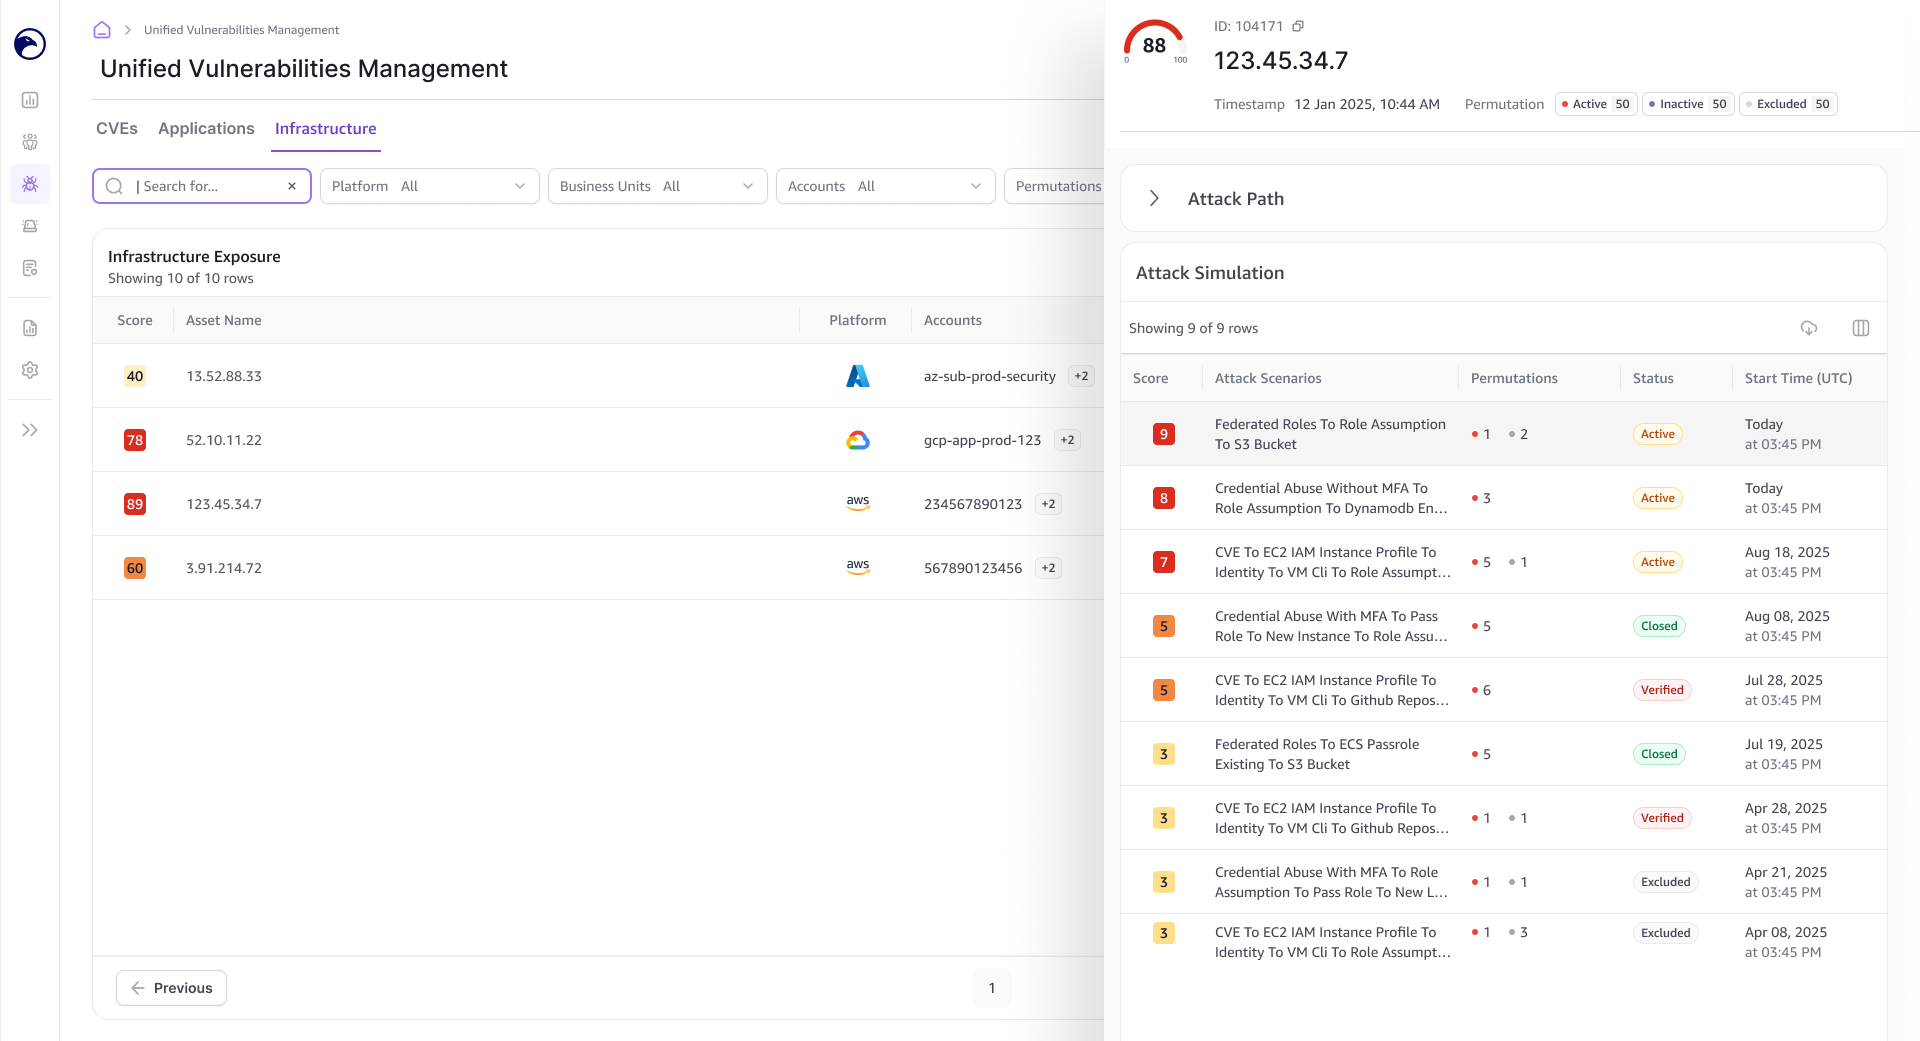Expand sidebar with double chevron icon
This screenshot has height=1041, width=1920.
[30, 430]
